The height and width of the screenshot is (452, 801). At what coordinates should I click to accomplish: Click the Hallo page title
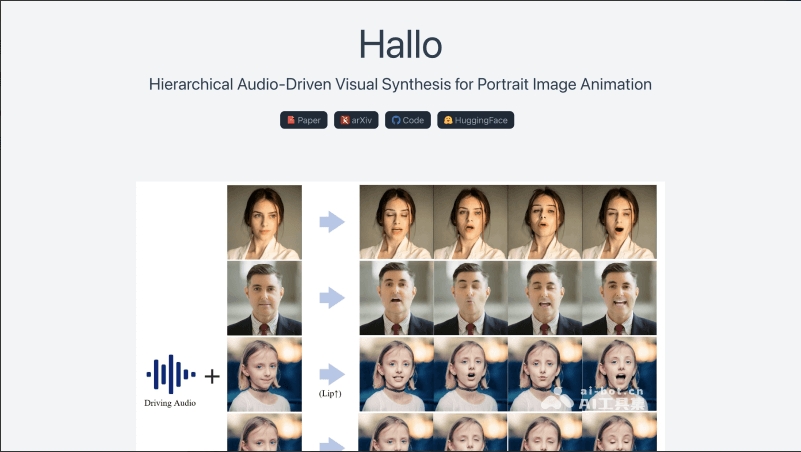tap(400, 44)
